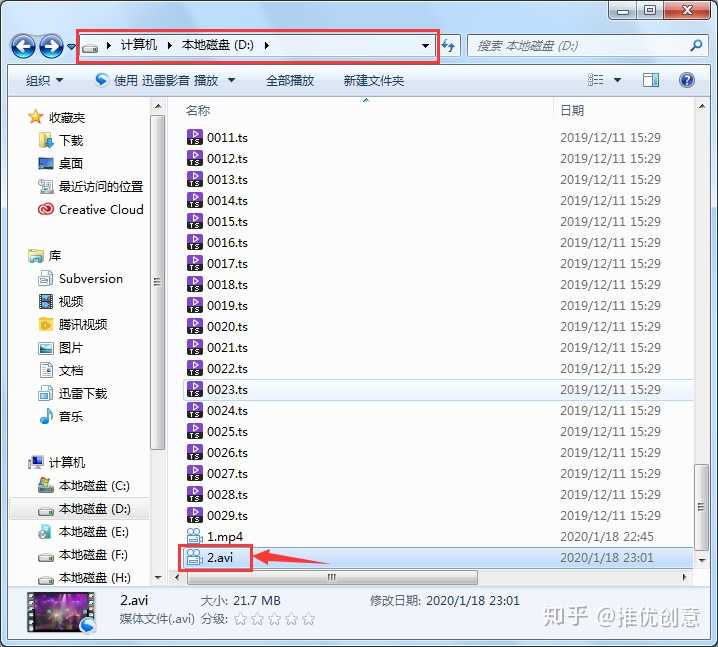Select file 0011.ts
Screen dimensions: 718x647
(227, 137)
